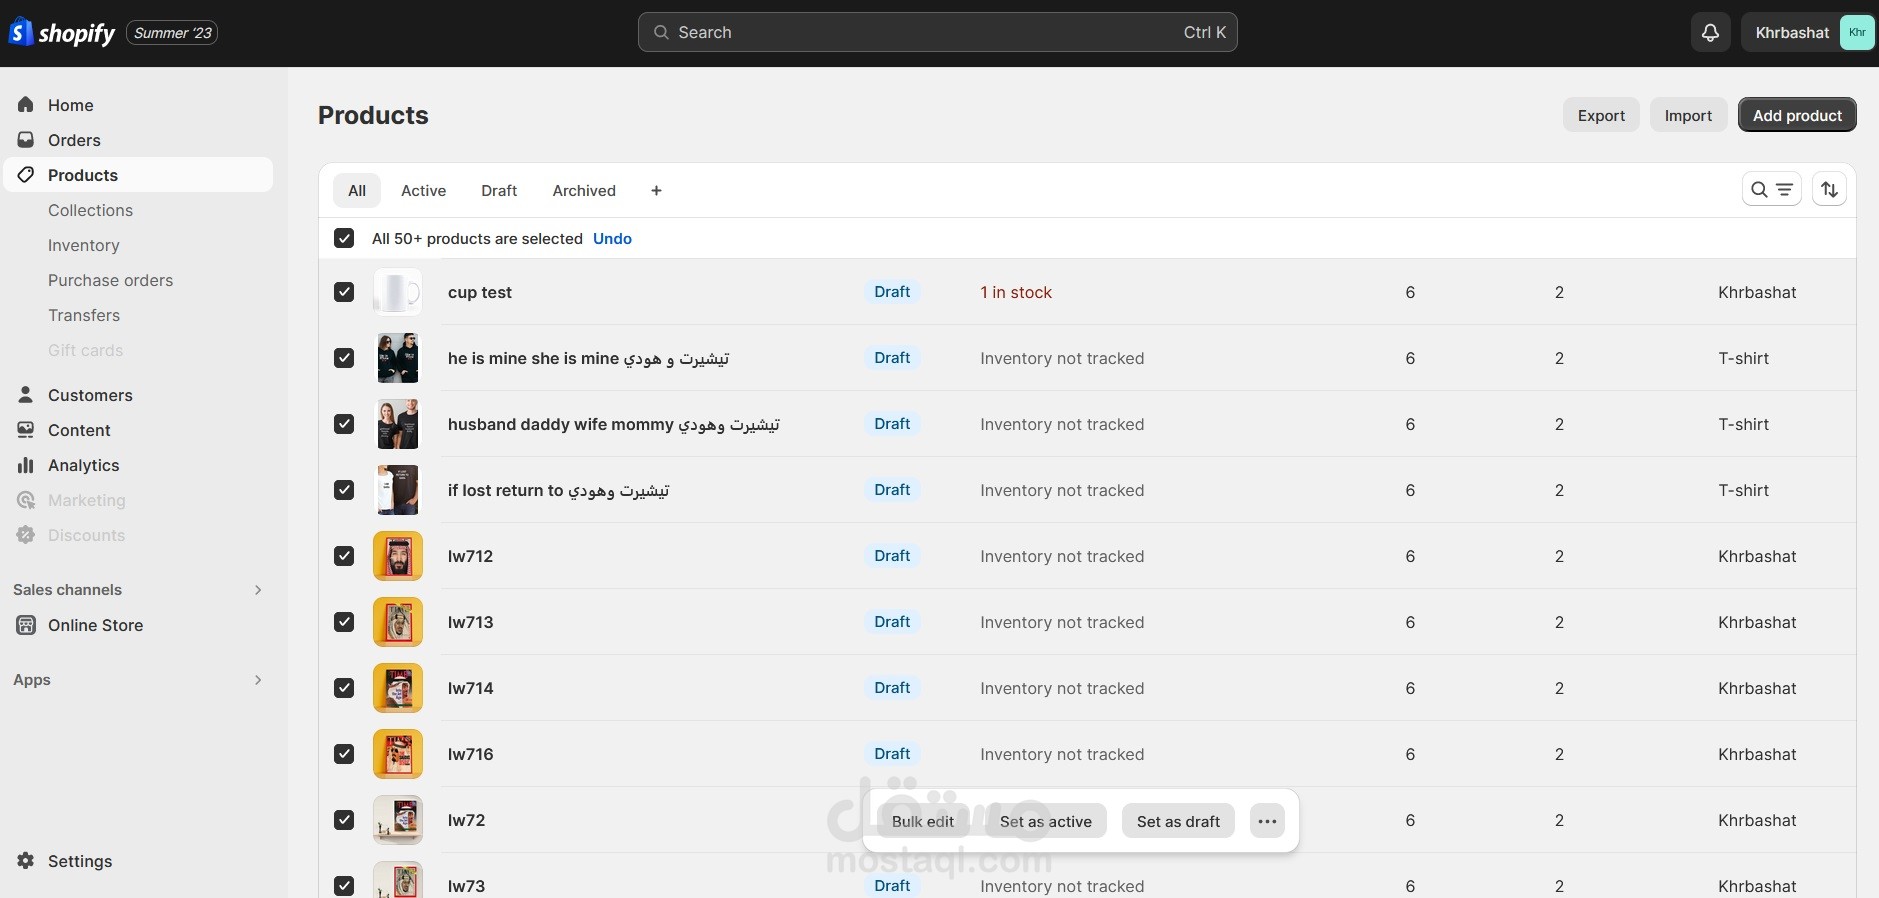
Task: Uncheck the cup test product checkbox
Action: tap(344, 292)
